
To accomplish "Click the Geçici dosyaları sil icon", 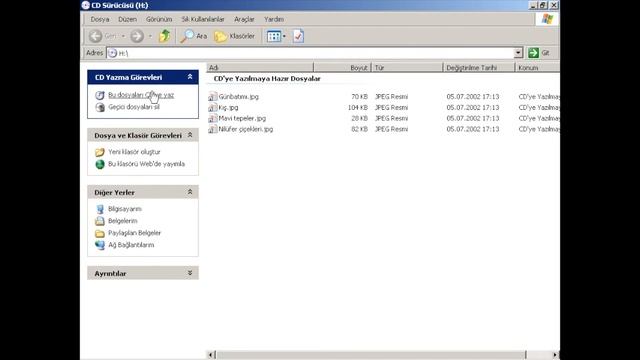I will tap(100, 107).
